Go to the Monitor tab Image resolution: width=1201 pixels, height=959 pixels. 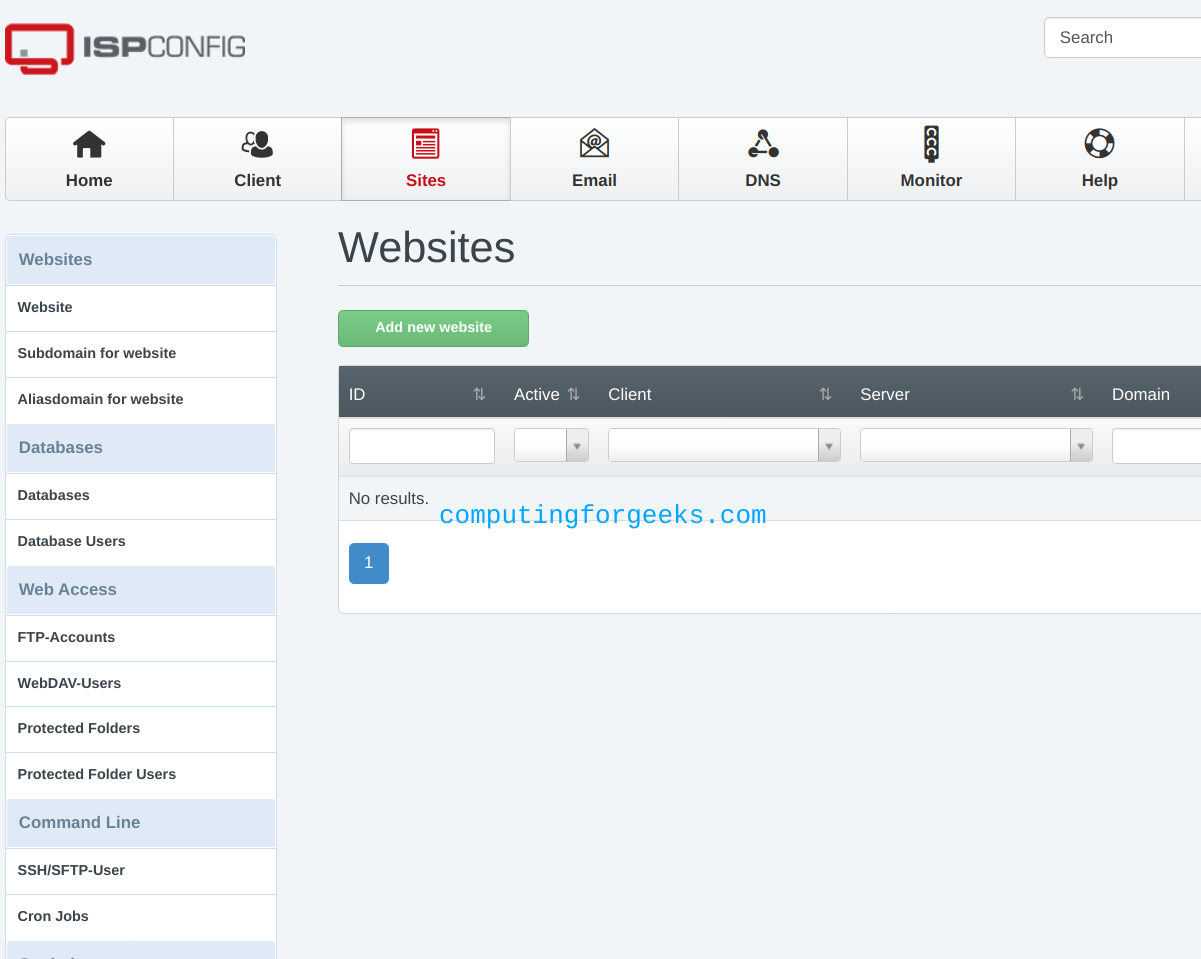(x=931, y=158)
